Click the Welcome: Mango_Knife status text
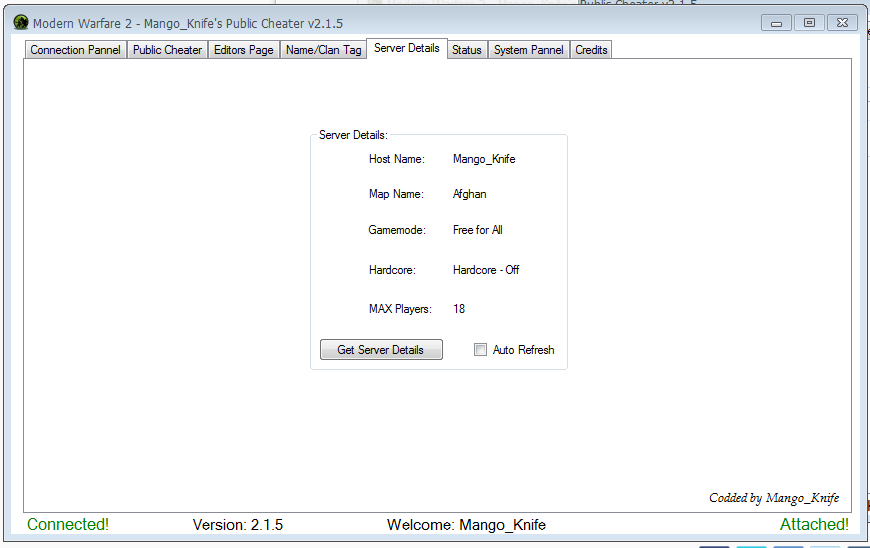This screenshot has height=548, width=870. 466,525
